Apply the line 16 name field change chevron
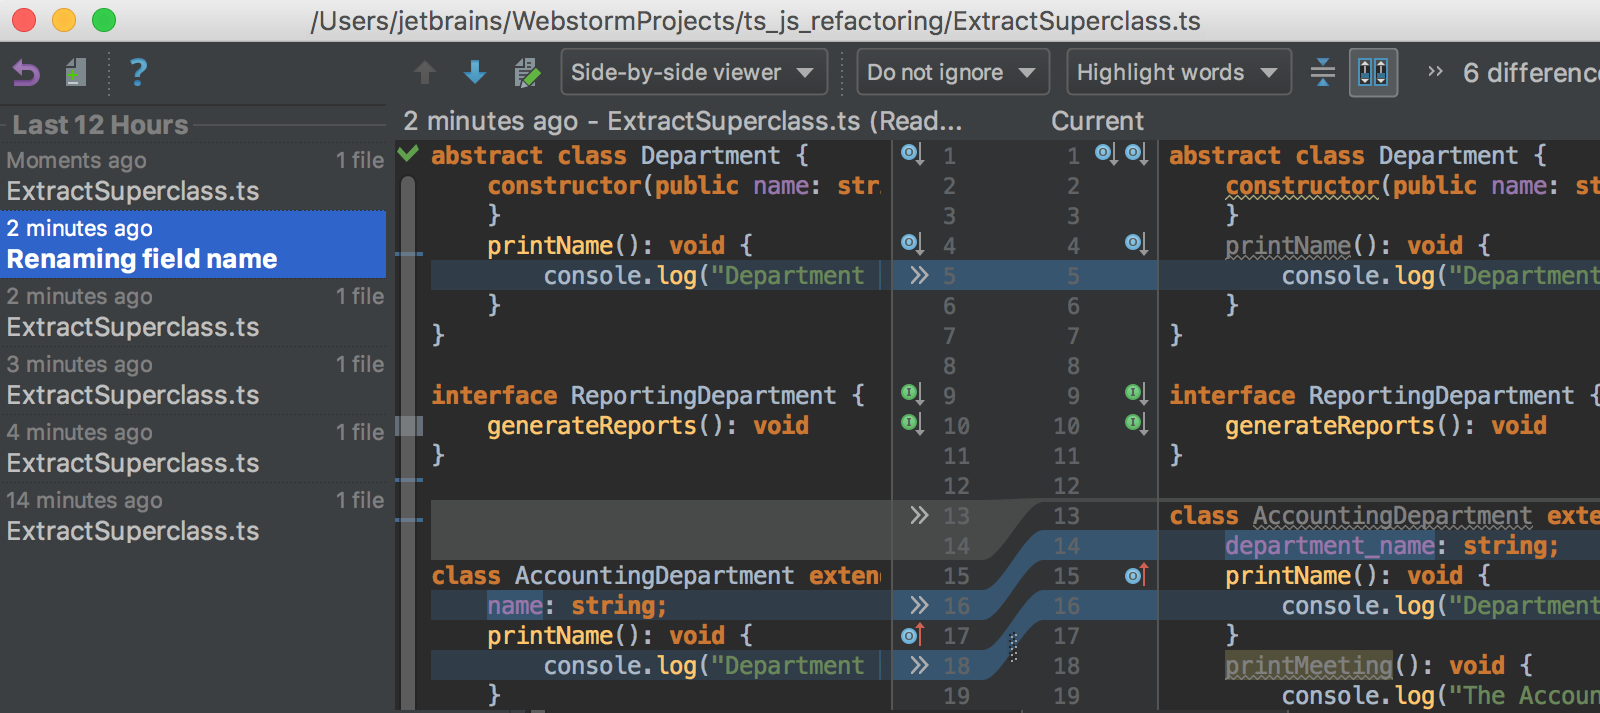The width and height of the screenshot is (1600, 713). click(x=919, y=605)
